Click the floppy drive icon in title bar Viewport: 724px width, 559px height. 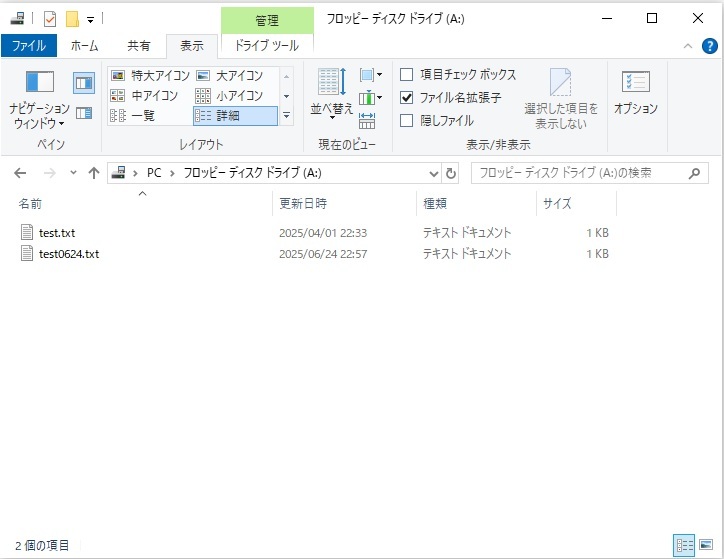[x=18, y=18]
